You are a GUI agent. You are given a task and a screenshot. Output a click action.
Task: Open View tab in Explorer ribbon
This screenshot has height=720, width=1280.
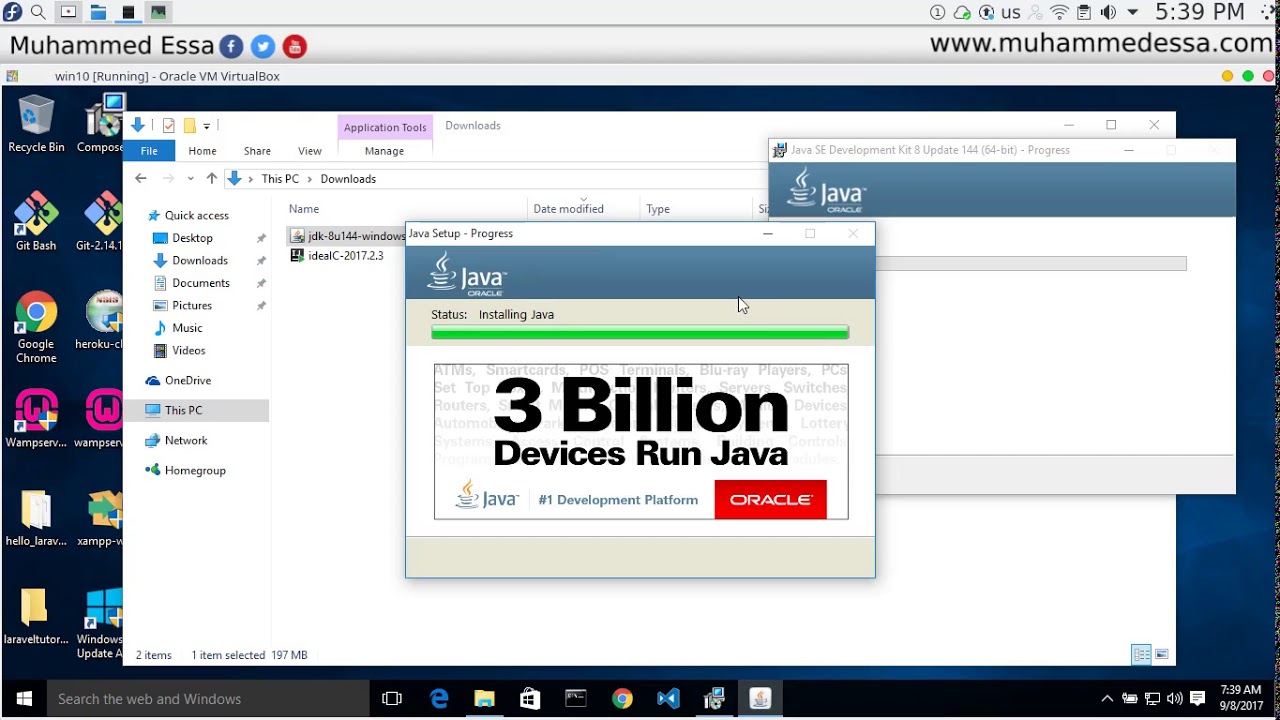(310, 151)
